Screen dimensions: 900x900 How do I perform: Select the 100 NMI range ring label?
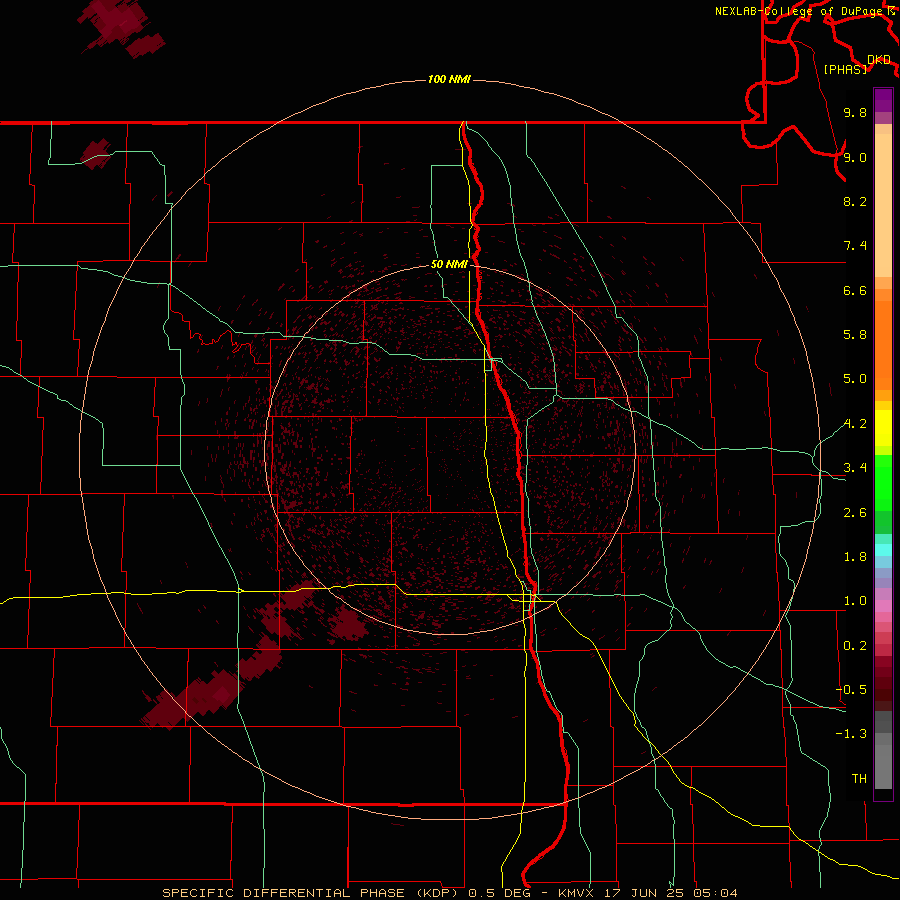[x=449, y=79]
